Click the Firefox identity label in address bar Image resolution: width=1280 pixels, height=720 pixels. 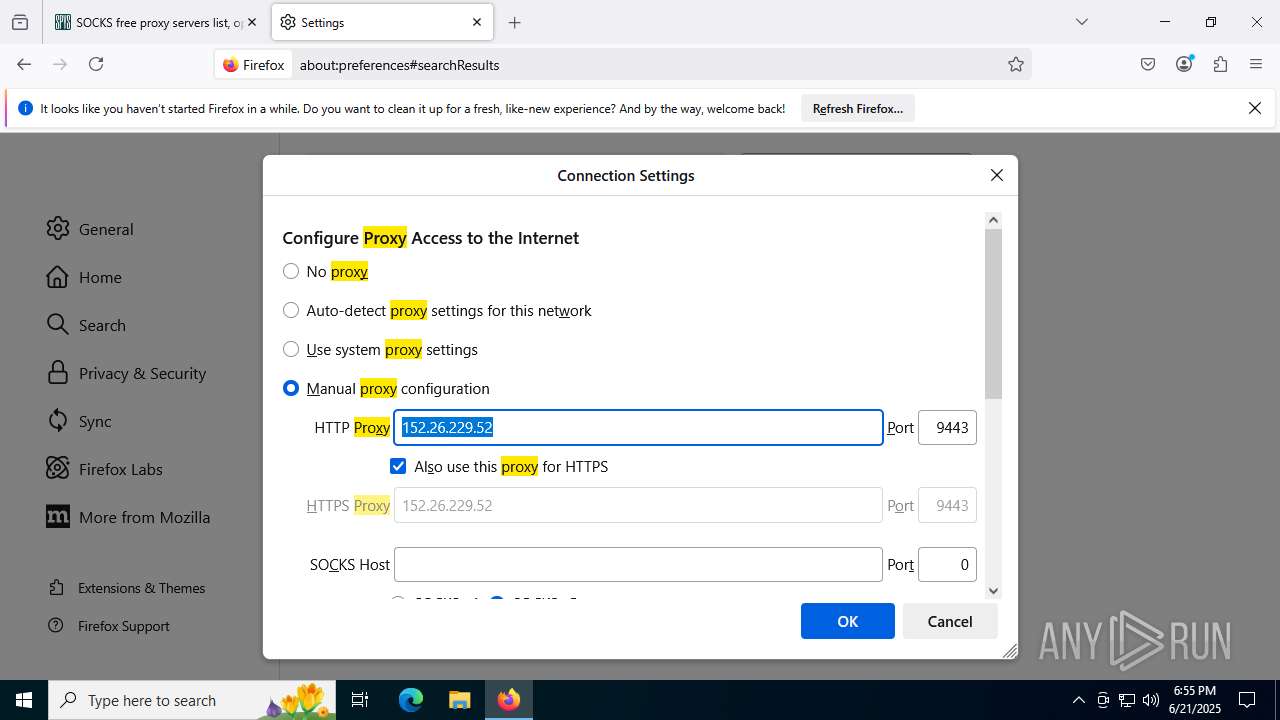click(254, 64)
